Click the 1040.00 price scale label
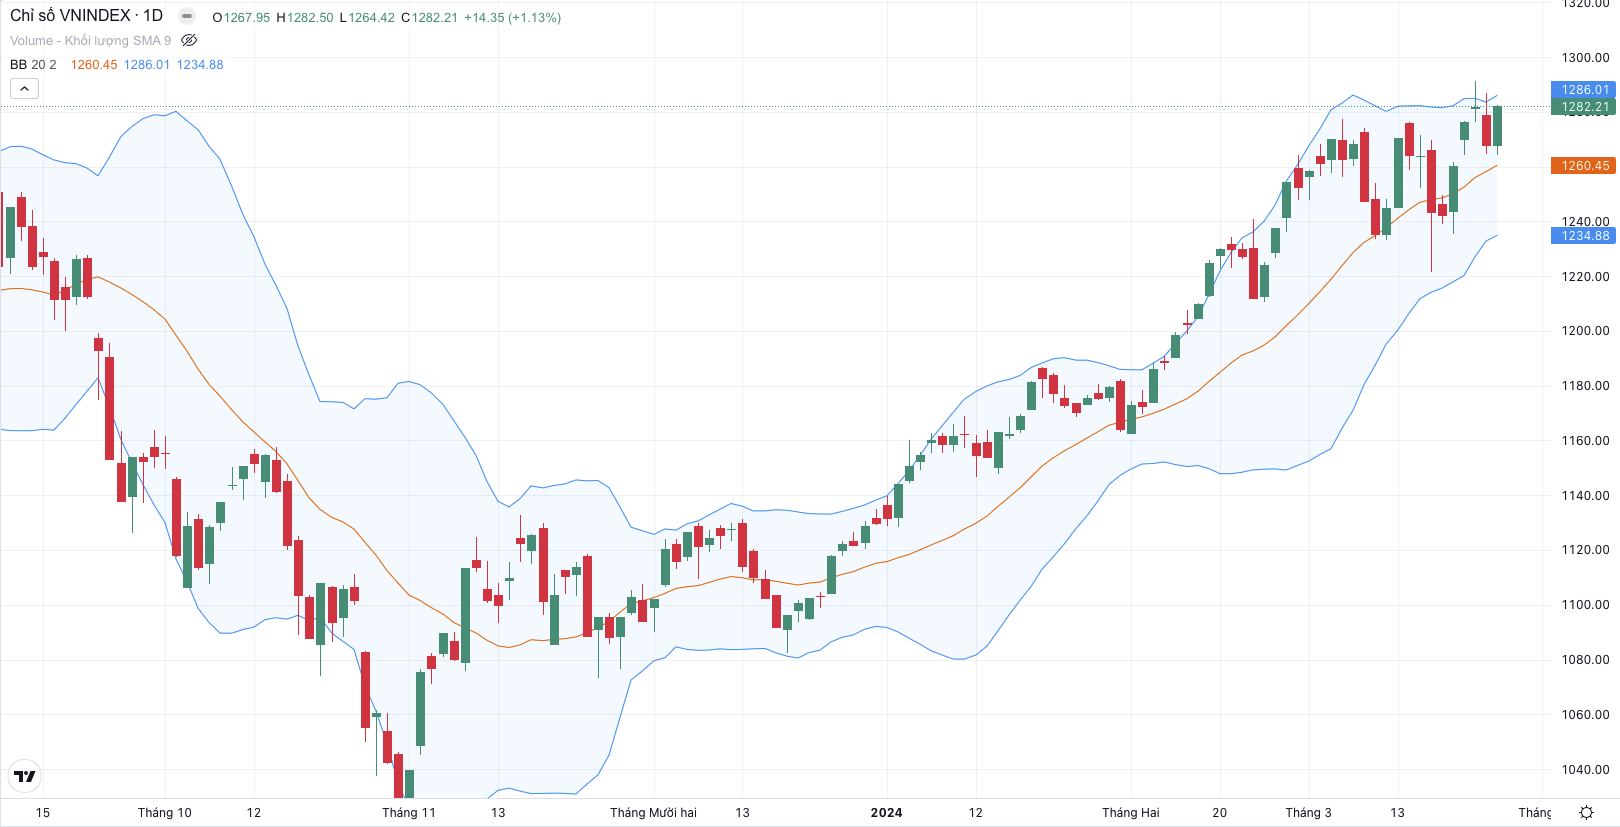Viewport: 1620px width, 827px height. [x=1586, y=770]
